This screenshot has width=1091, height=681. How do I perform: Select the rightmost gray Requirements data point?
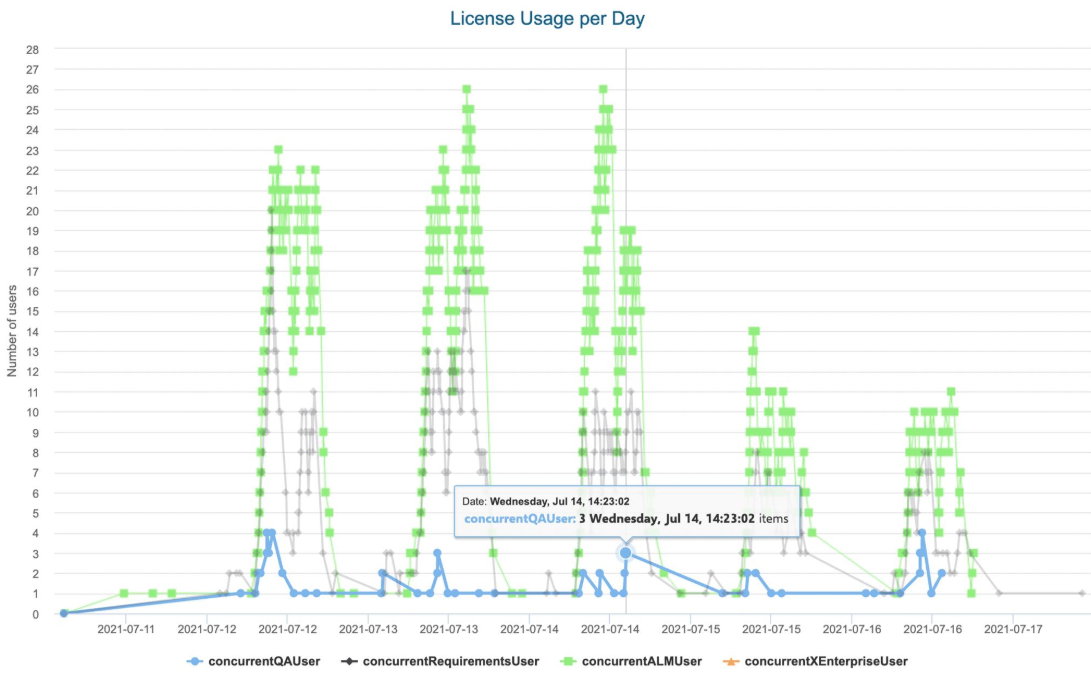pyautogui.click(x=1082, y=593)
